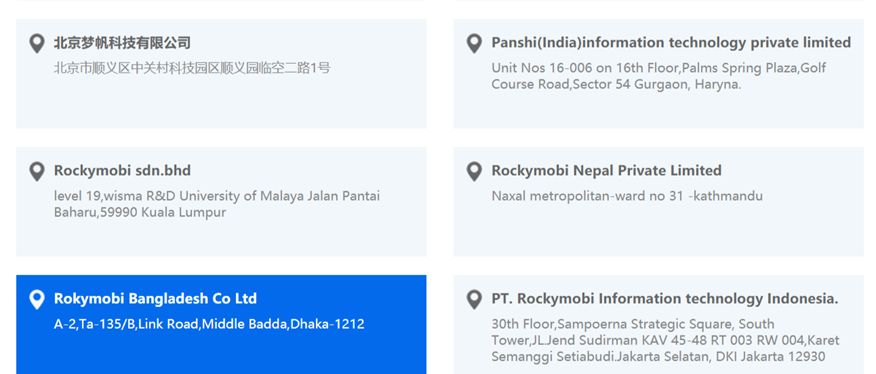876x374 pixels.
Task: Click the Sampoerna Strategic Square Jakarta address
Action: tap(665, 340)
